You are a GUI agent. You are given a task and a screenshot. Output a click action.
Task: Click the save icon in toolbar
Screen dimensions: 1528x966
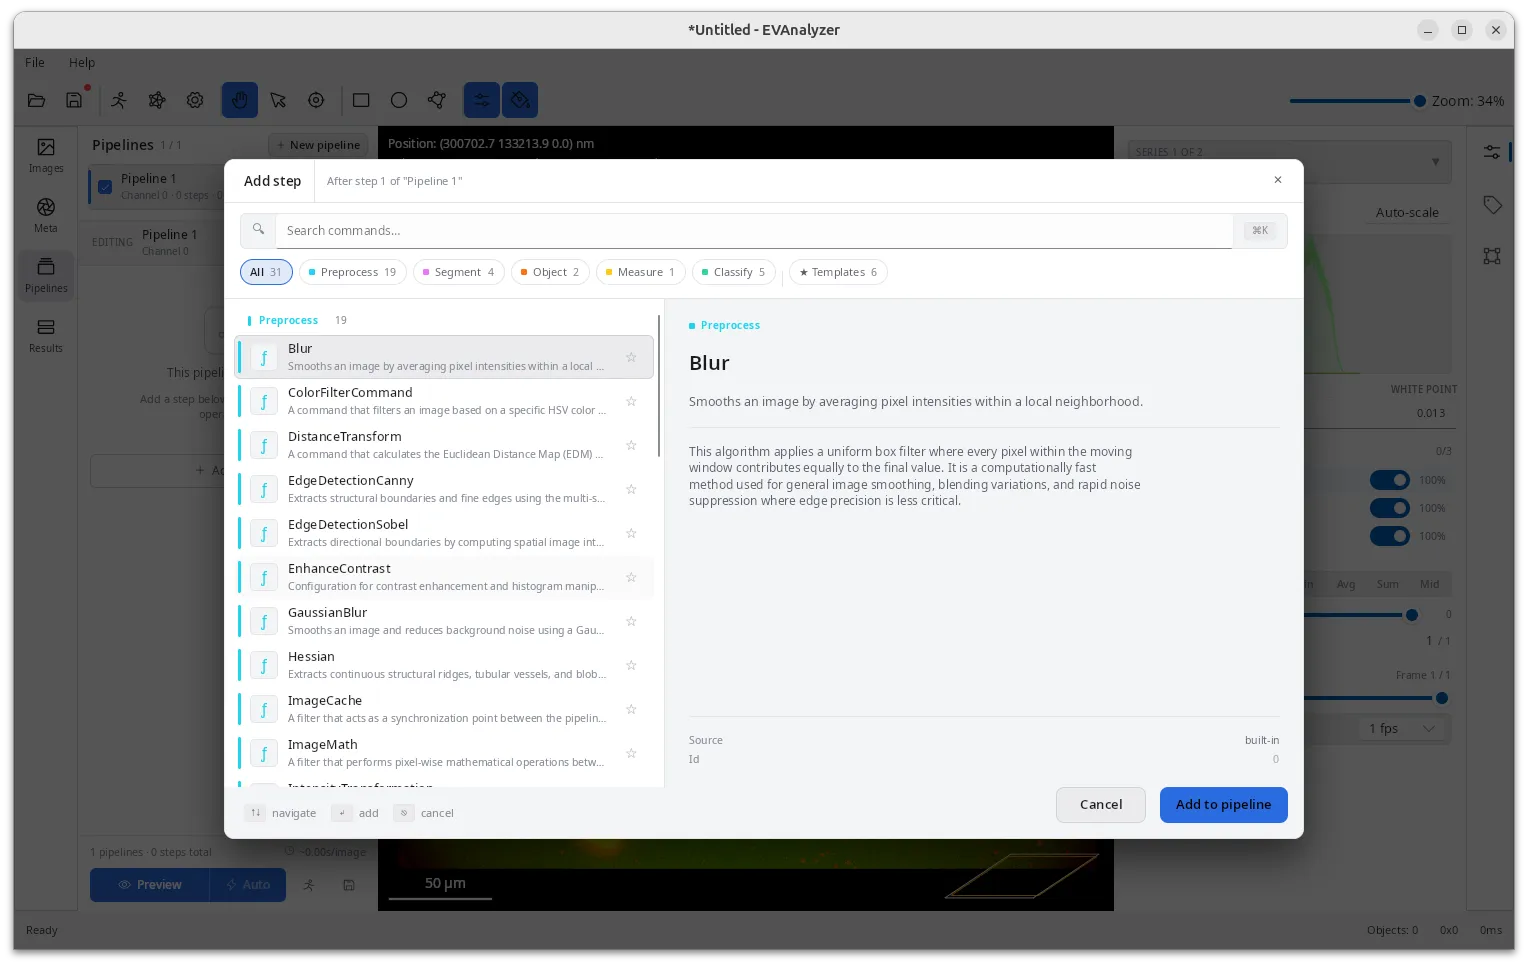pos(74,100)
